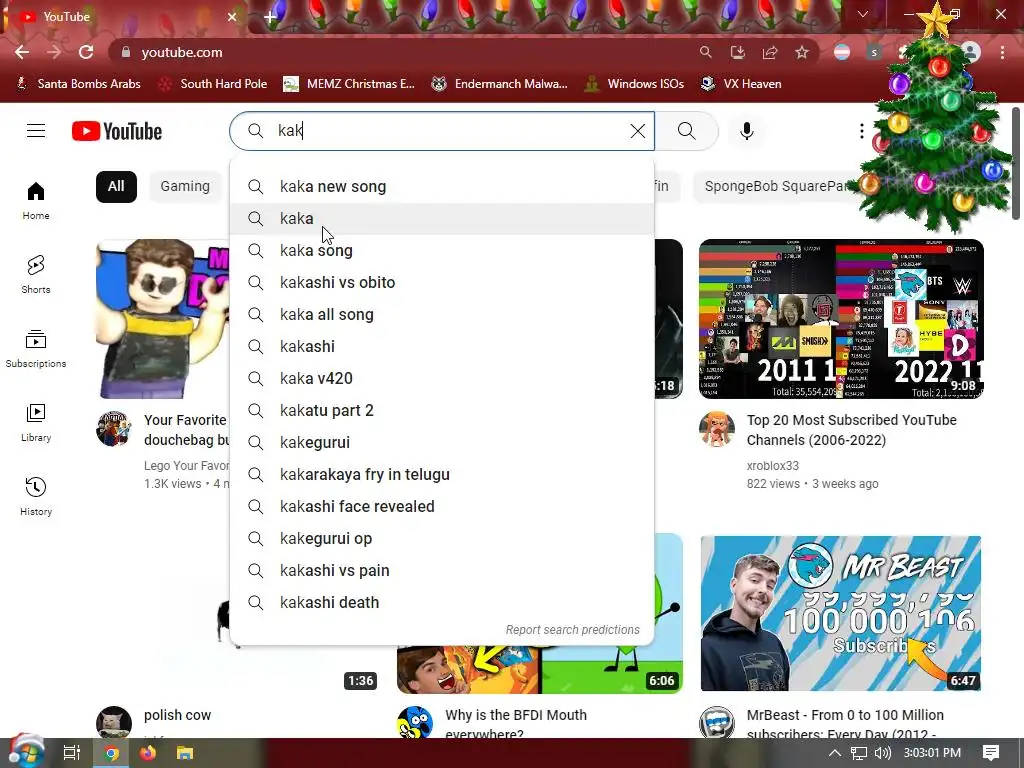Open MEMZ Christmas bookmark

tap(349, 84)
